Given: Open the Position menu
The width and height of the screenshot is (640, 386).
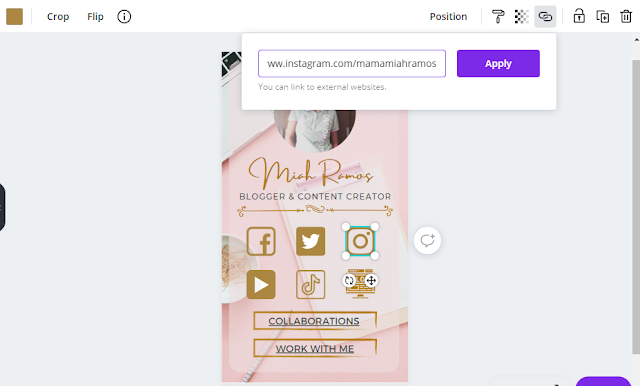Looking at the screenshot, I should [448, 17].
